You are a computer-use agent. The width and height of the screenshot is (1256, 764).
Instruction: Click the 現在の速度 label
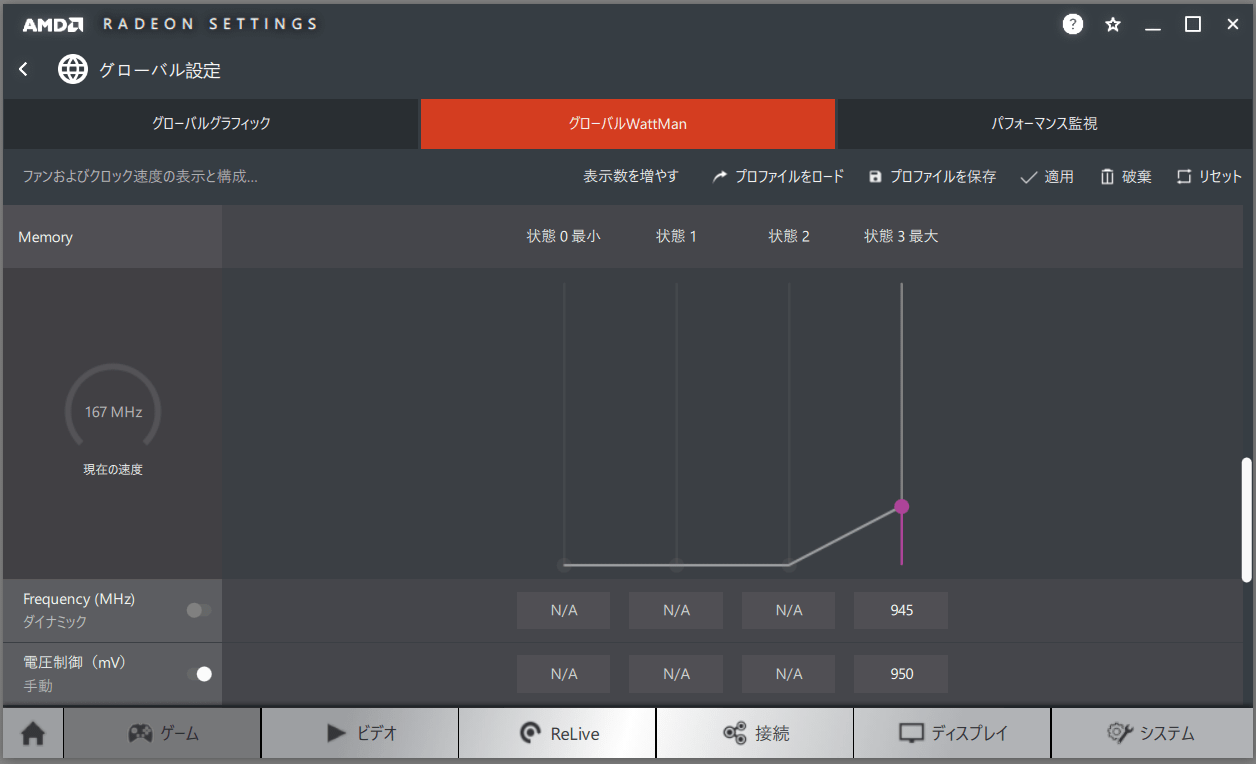(x=113, y=469)
